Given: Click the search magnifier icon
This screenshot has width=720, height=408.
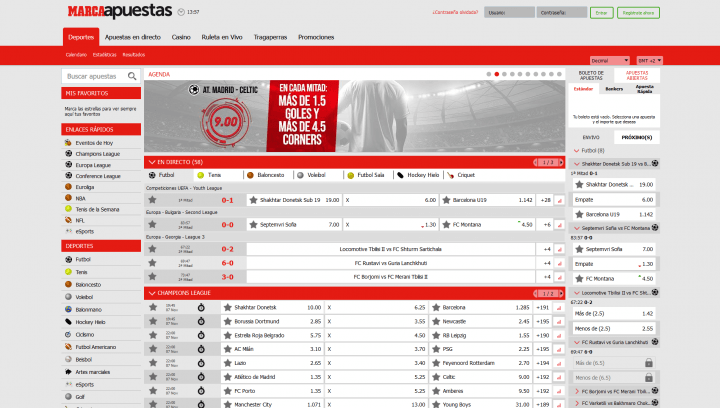Looking at the screenshot, I should [x=132, y=76].
